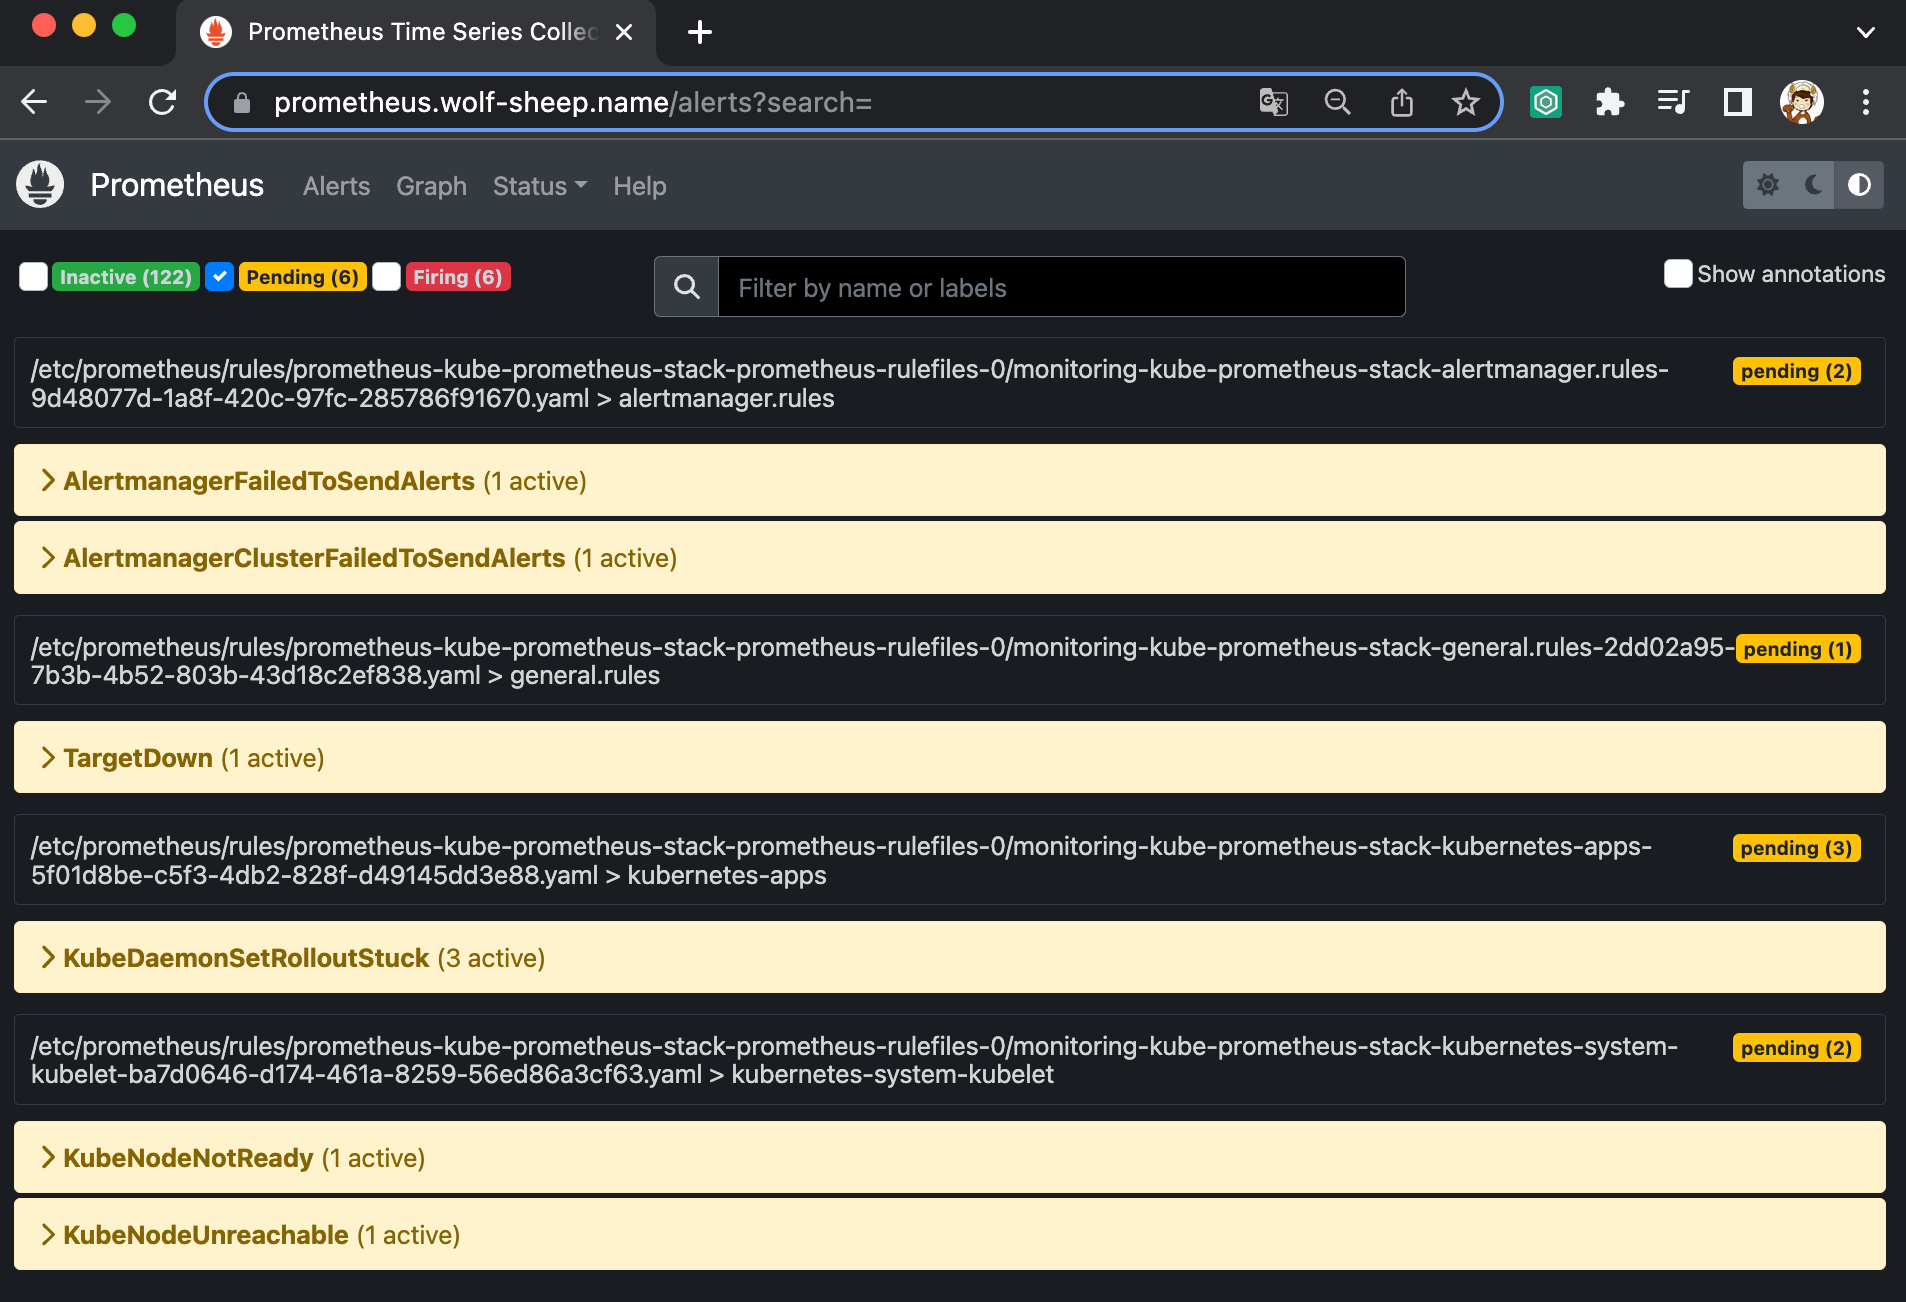Viewport: 1906px width, 1302px height.
Task: Open the Graph nav item
Action: click(x=431, y=186)
